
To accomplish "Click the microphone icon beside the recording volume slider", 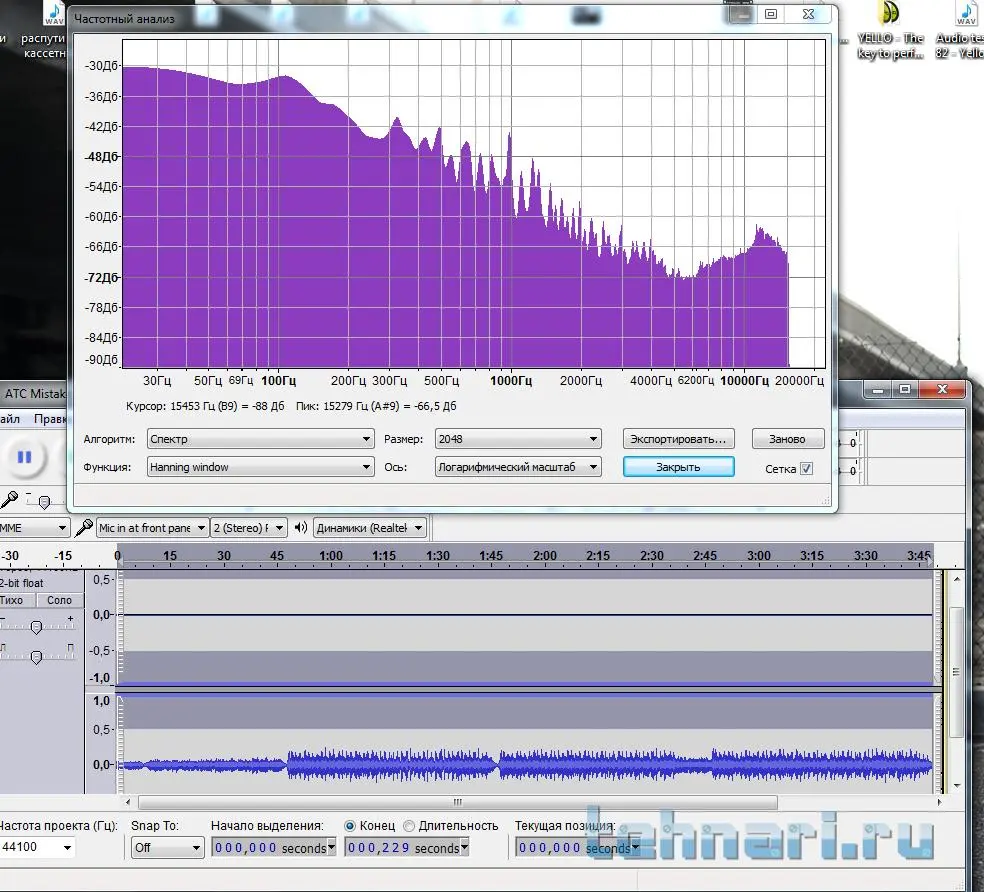I will click(x=9, y=498).
